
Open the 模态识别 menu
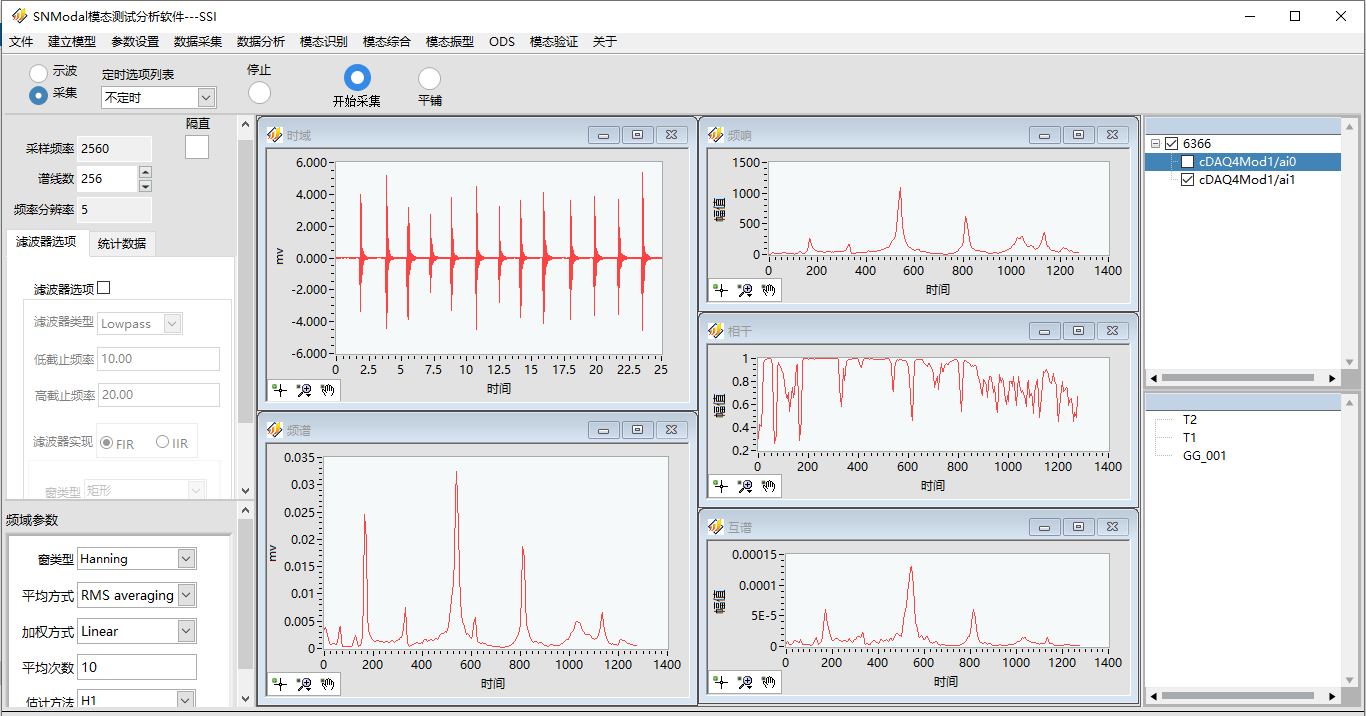(324, 42)
